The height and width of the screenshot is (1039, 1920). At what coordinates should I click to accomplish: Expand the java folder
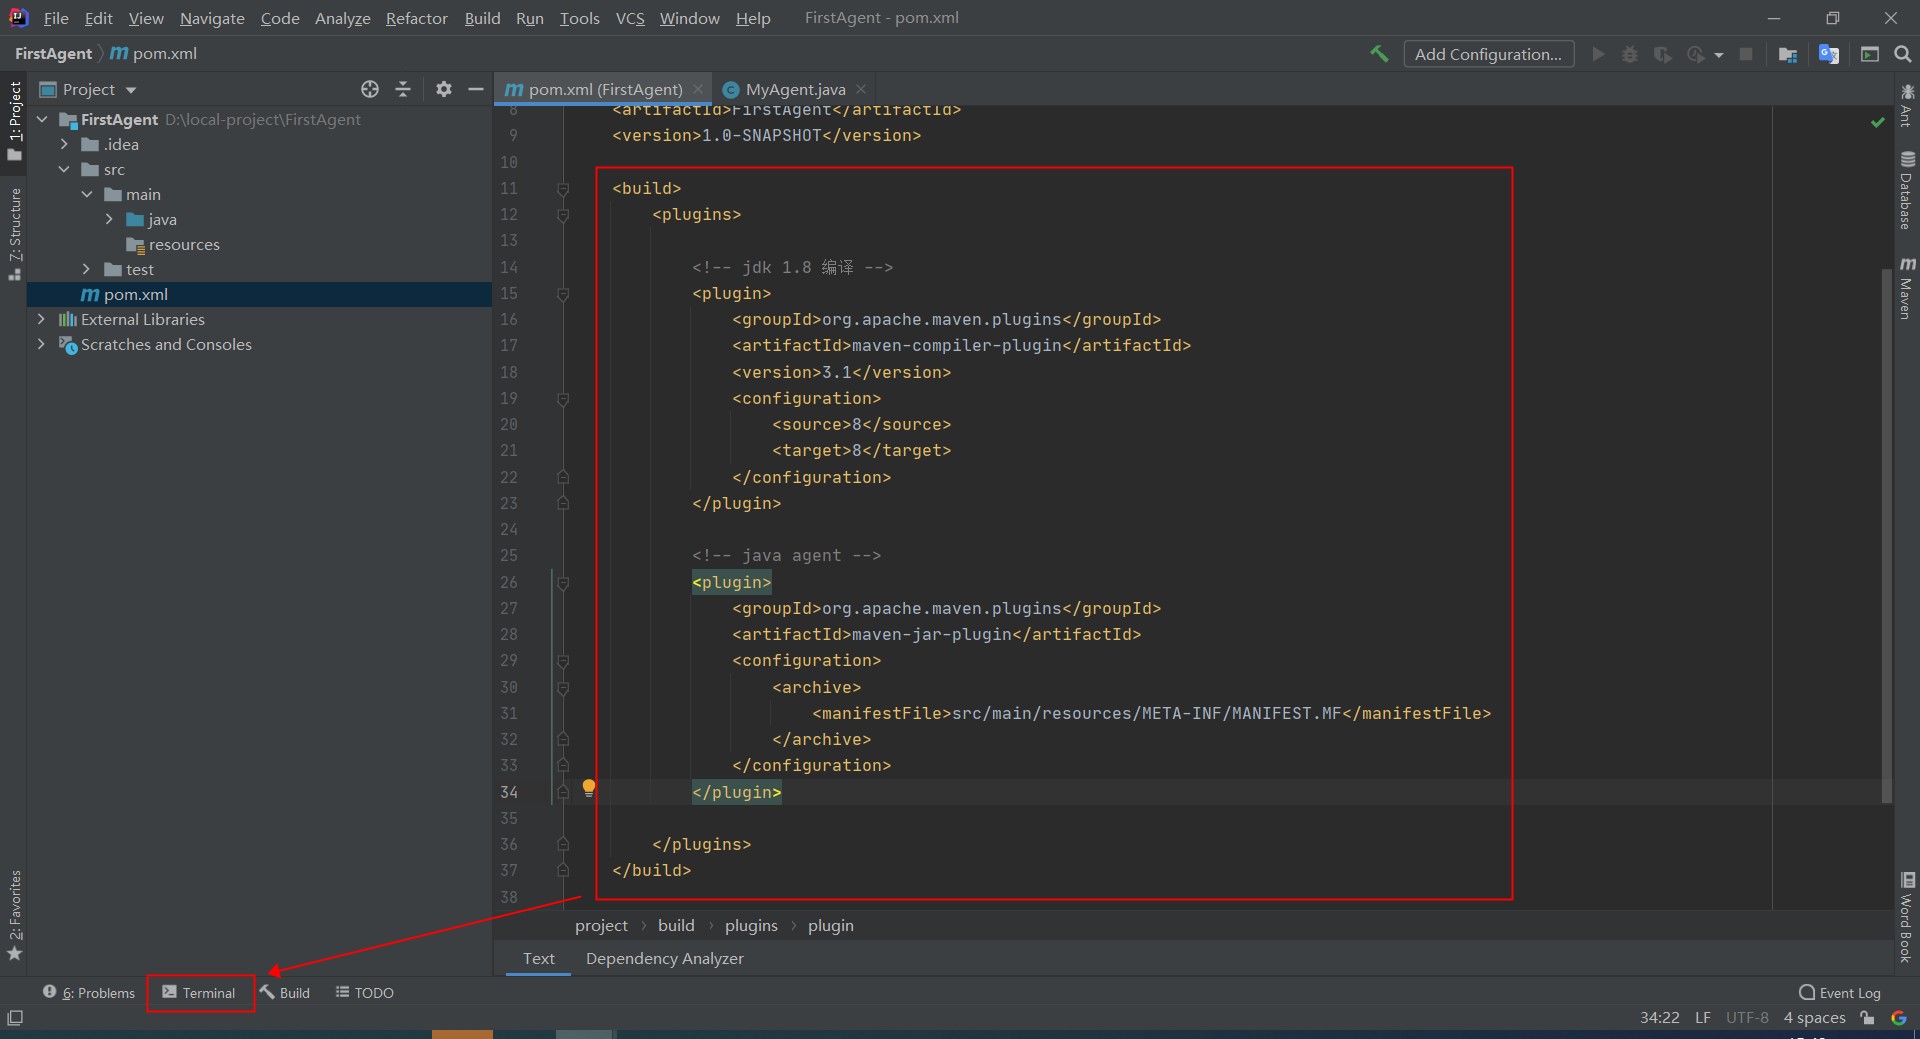pyautogui.click(x=109, y=219)
